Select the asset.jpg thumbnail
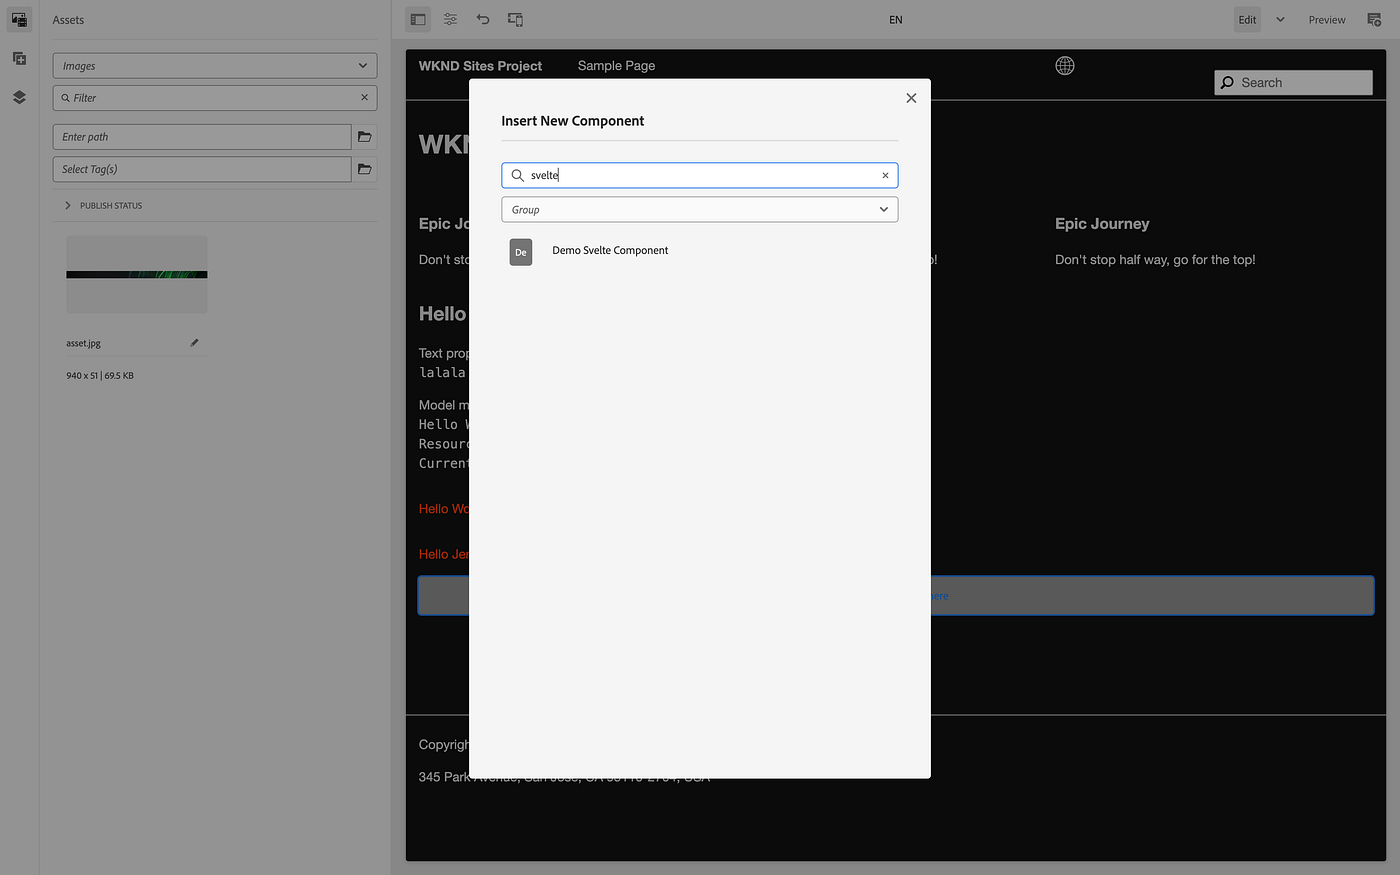Image resolution: width=1400 pixels, height=875 pixels. (137, 274)
